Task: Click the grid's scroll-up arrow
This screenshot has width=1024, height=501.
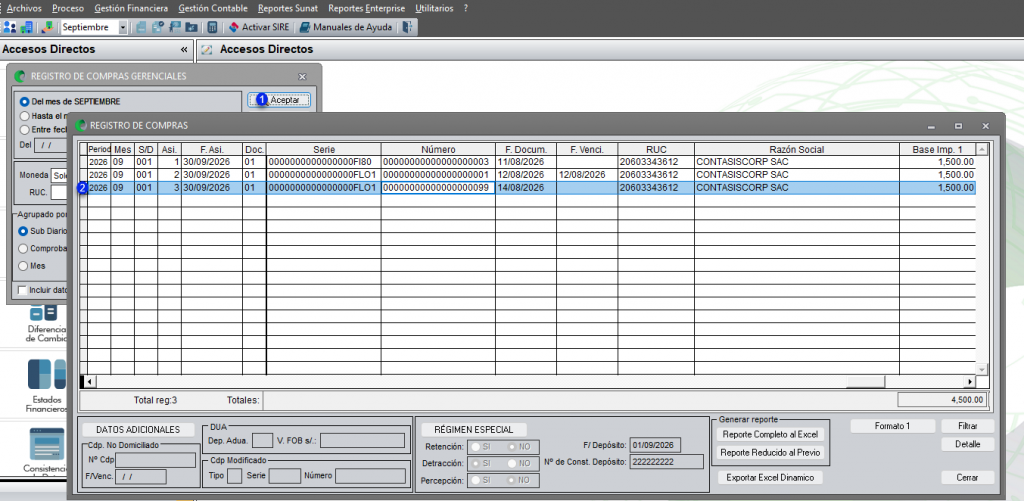Action: point(981,150)
